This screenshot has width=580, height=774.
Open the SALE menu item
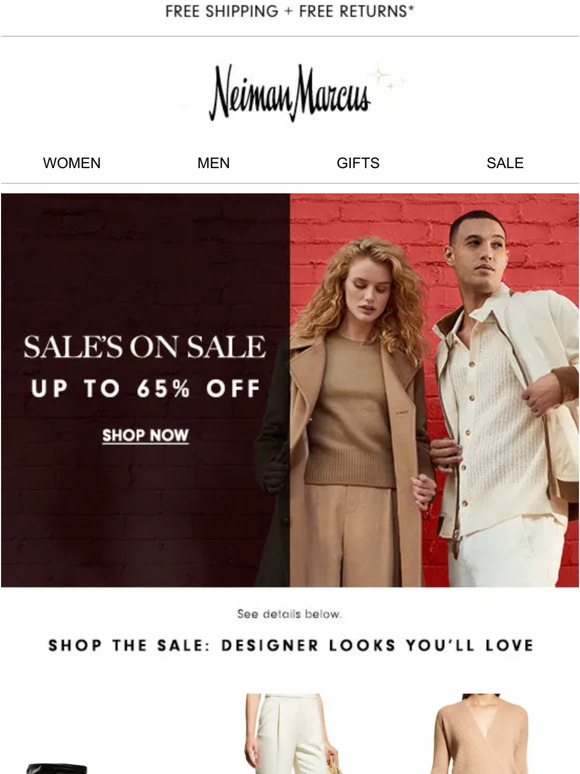point(504,163)
